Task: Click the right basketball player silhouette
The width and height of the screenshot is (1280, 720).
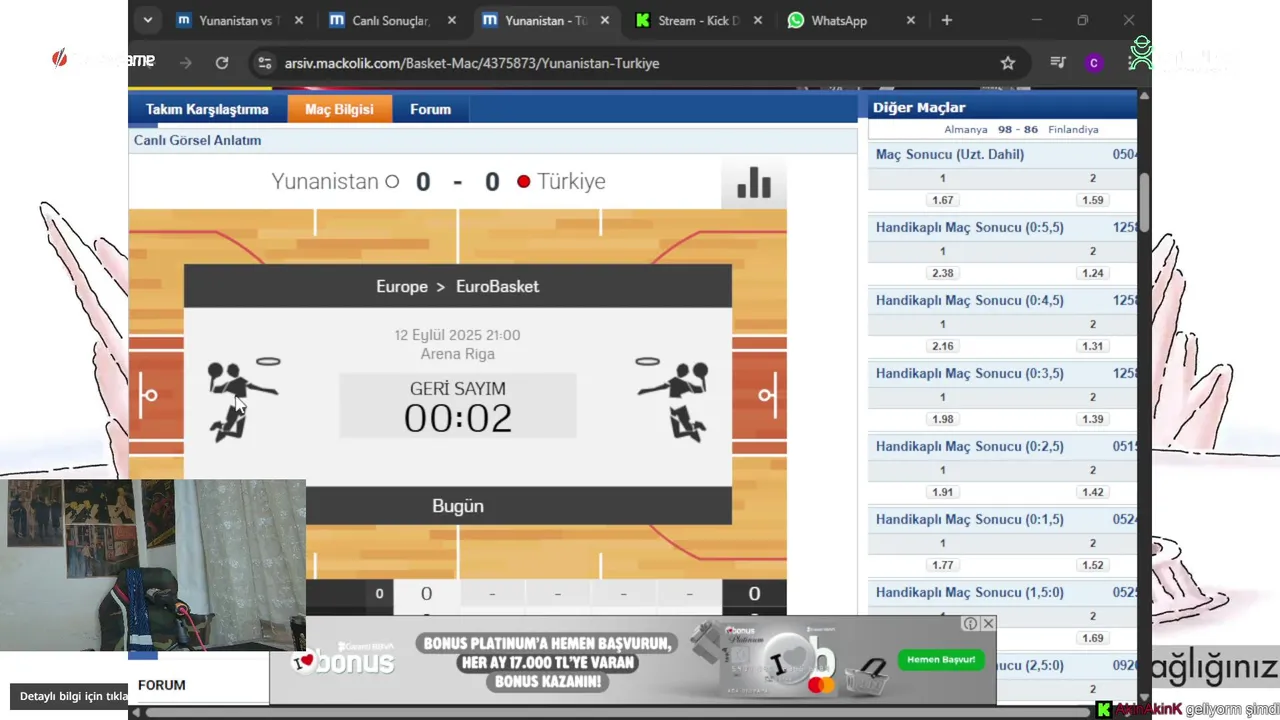Action: coord(673,399)
